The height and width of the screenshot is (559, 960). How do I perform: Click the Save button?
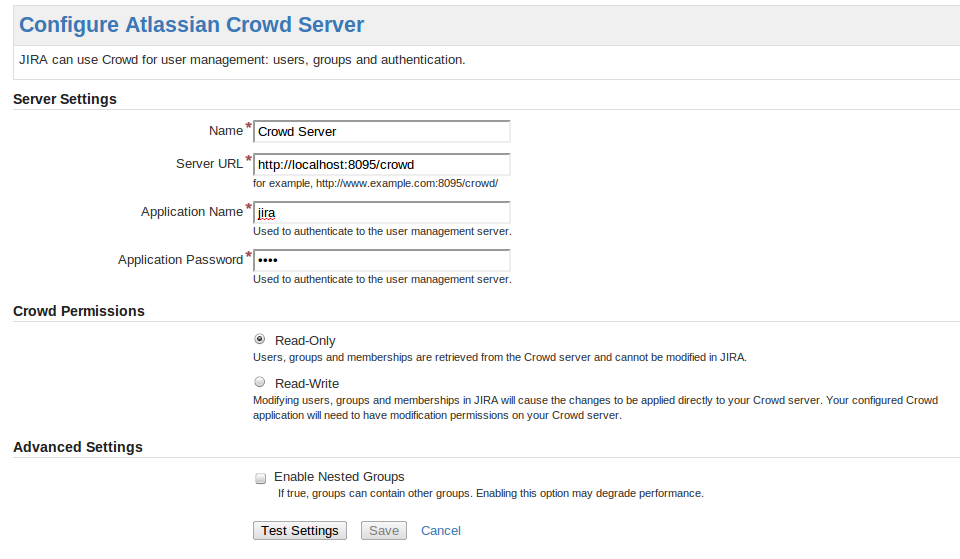[x=384, y=530]
